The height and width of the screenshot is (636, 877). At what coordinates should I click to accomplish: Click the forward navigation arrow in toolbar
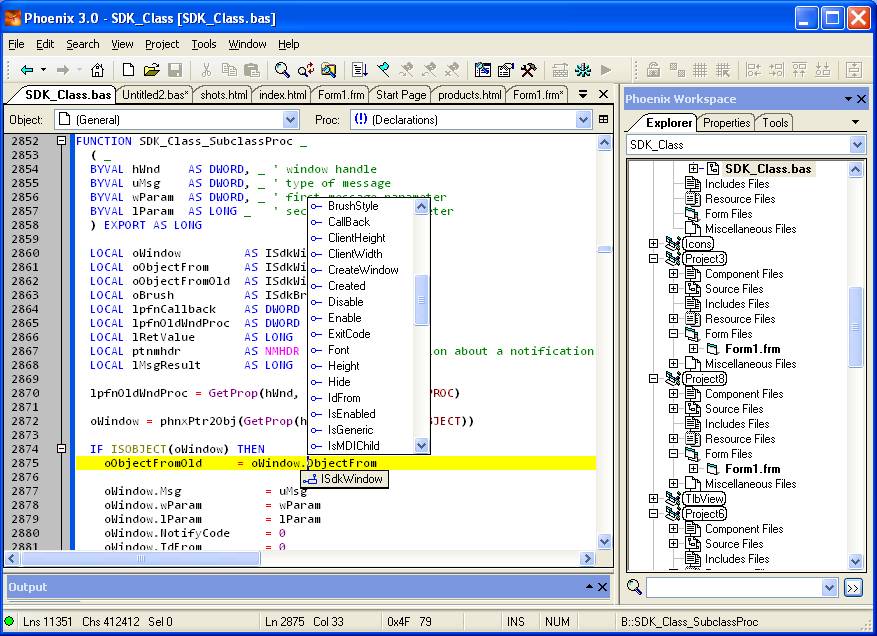coord(63,70)
